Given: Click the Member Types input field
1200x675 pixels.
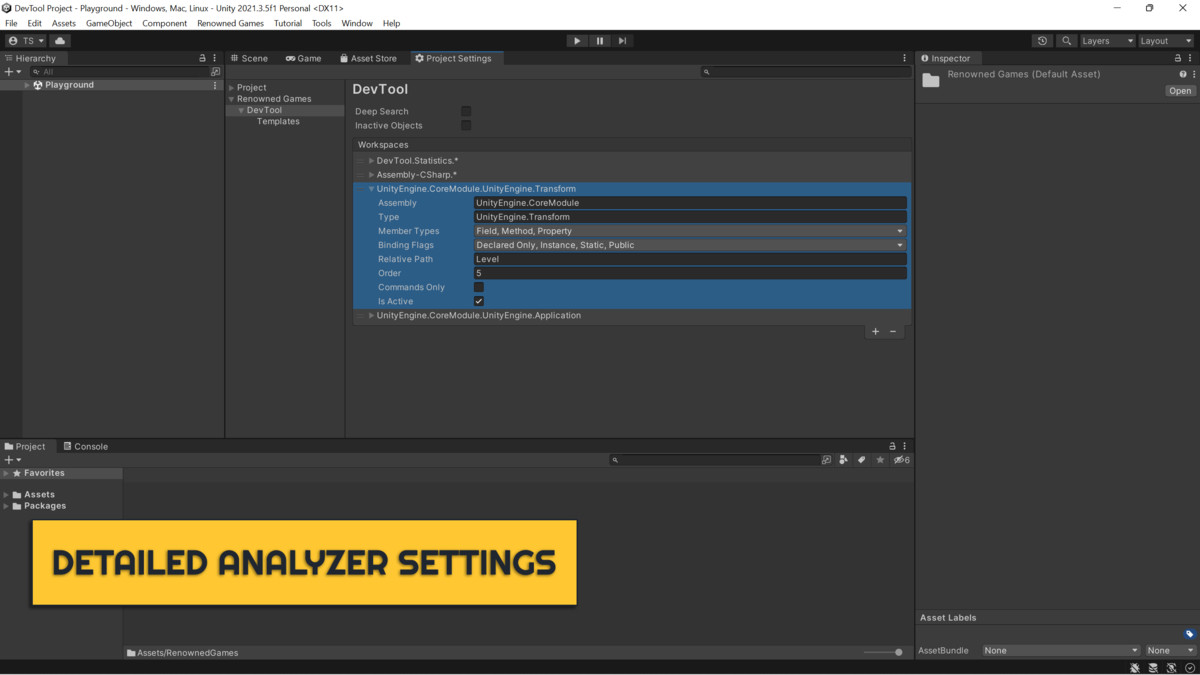Looking at the screenshot, I should (x=690, y=230).
